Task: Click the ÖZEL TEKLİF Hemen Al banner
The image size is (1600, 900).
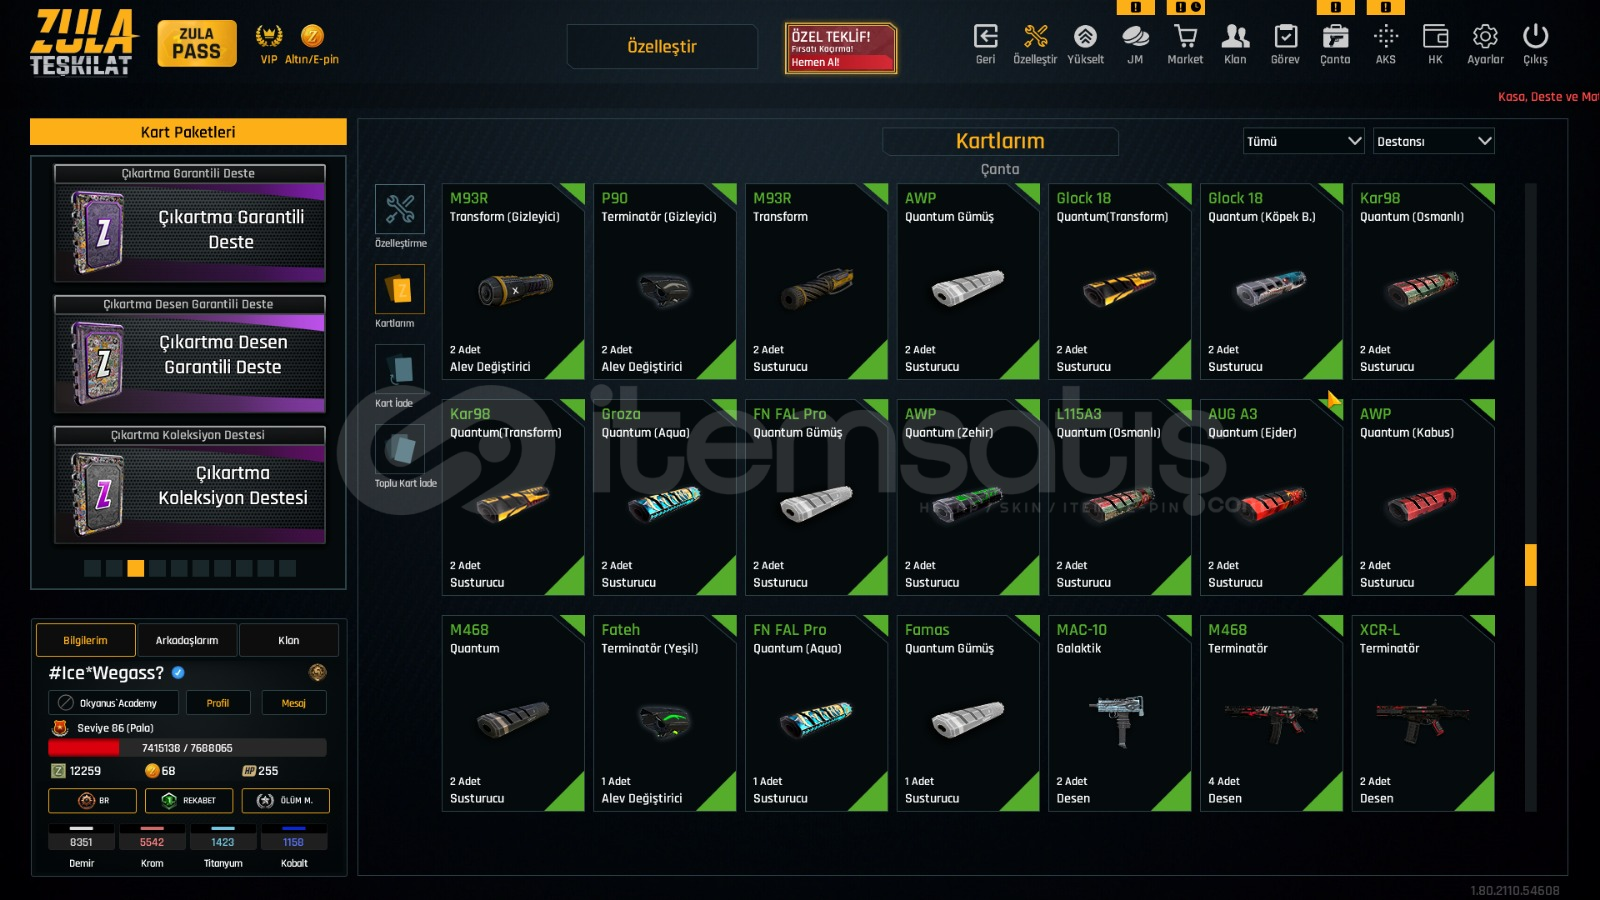Action: (x=841, y=48)
